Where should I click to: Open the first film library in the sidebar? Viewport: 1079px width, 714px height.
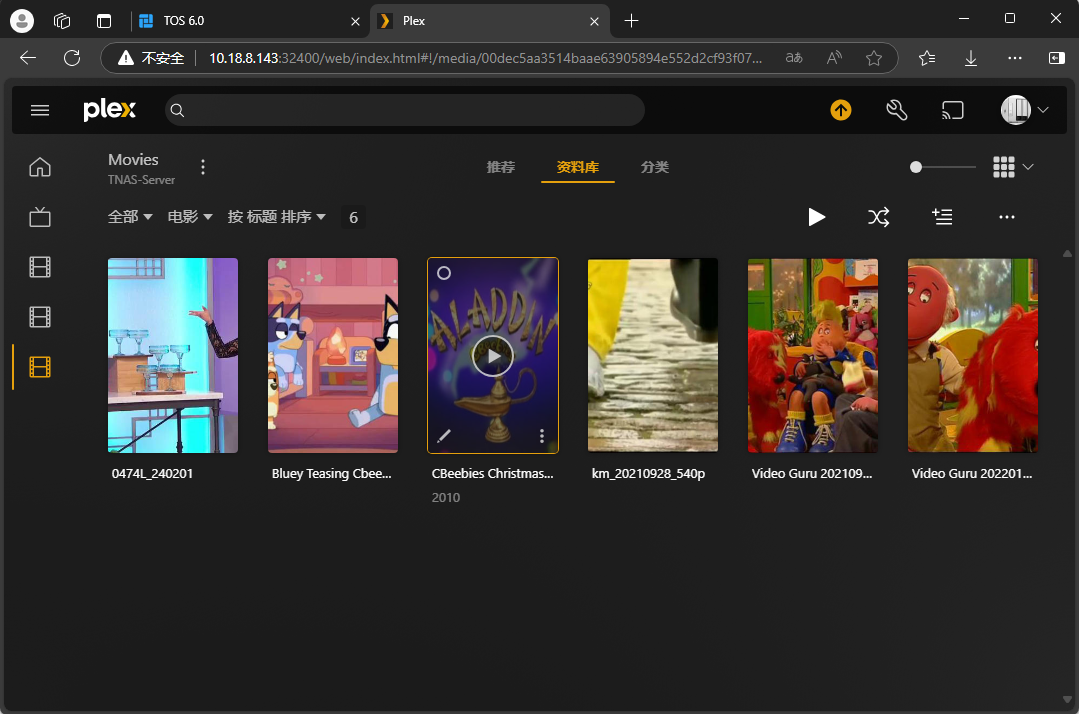tap(40, 267)
